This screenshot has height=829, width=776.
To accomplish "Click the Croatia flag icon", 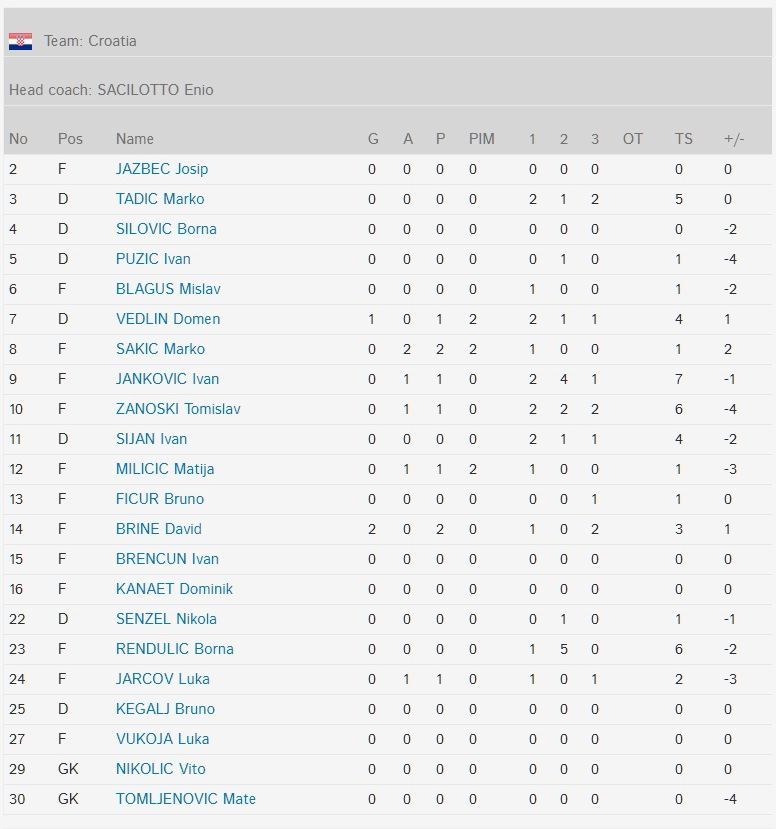I will click(20, 41).
